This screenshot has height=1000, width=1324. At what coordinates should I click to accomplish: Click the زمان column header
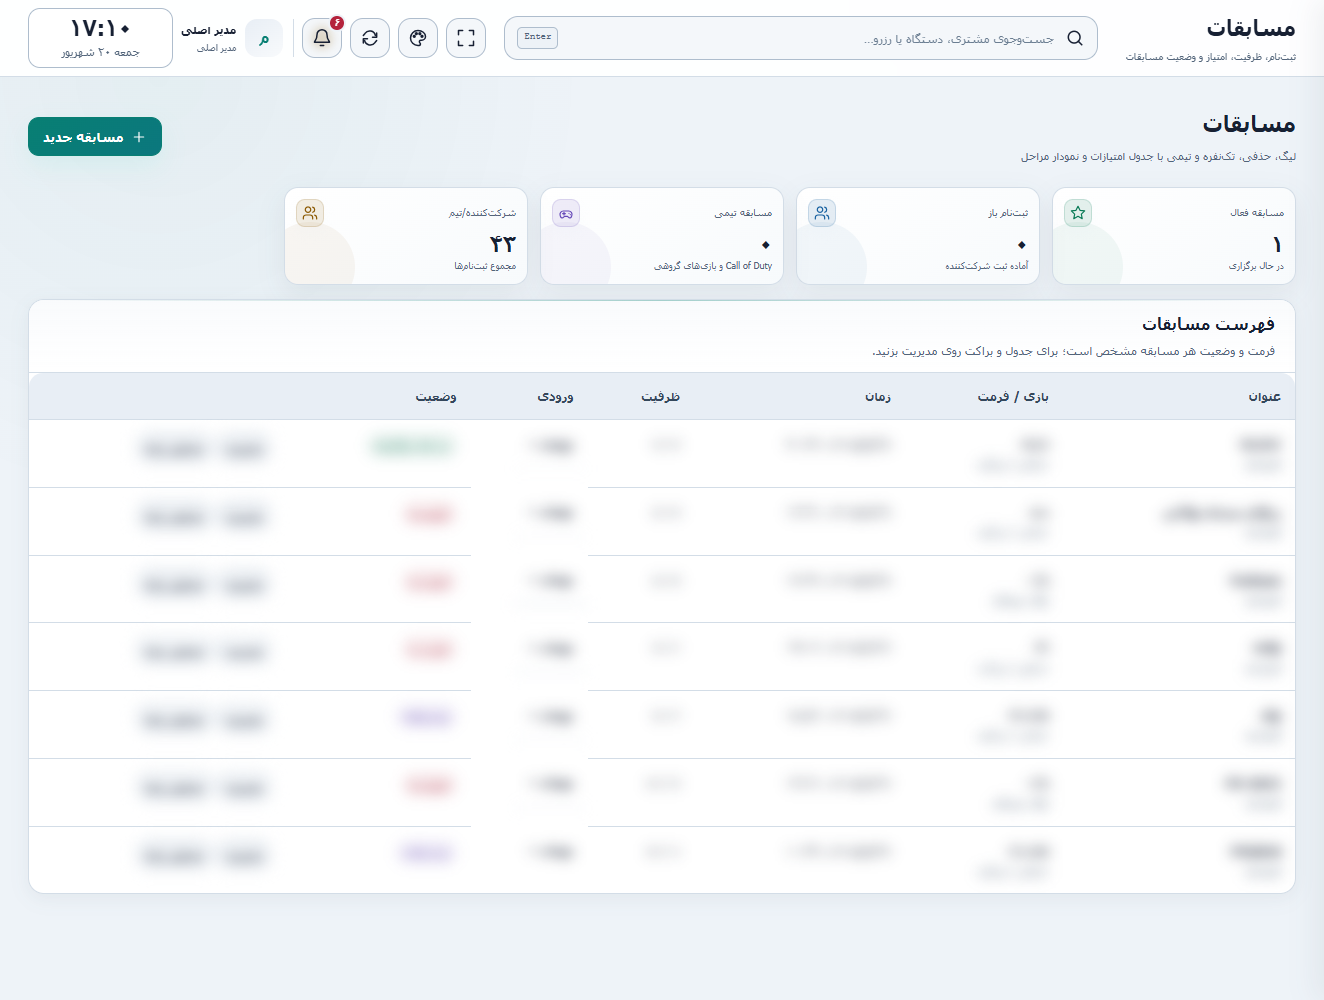coord(878,397)
